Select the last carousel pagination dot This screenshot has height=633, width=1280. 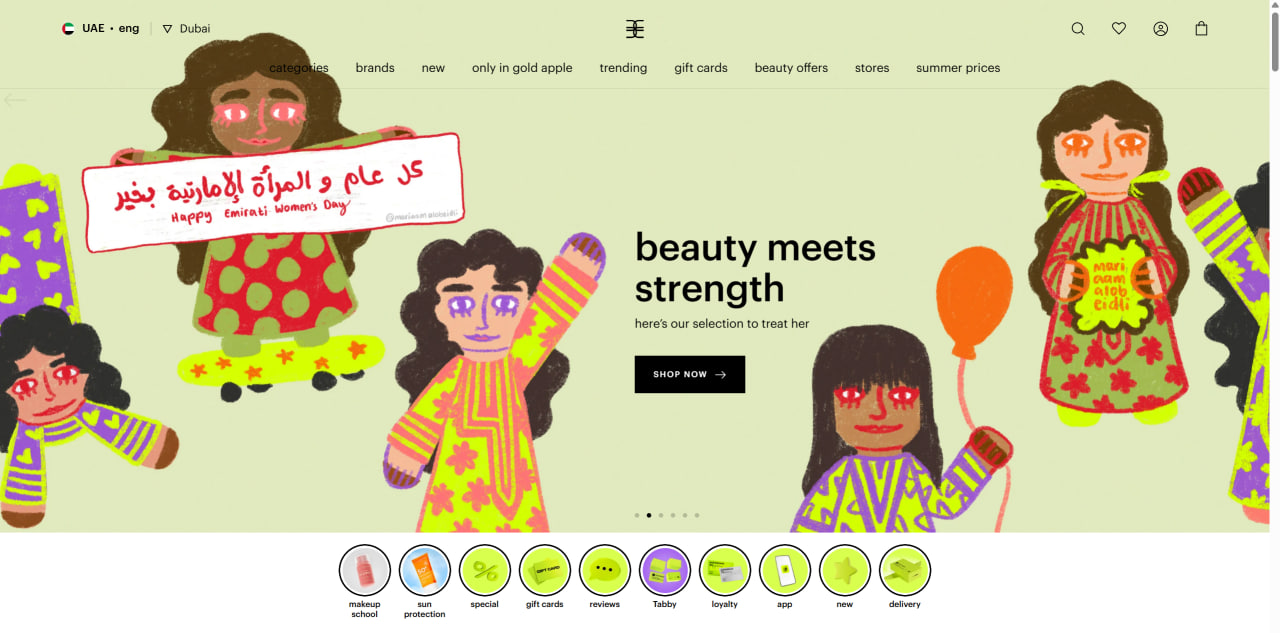coord(697,515)
